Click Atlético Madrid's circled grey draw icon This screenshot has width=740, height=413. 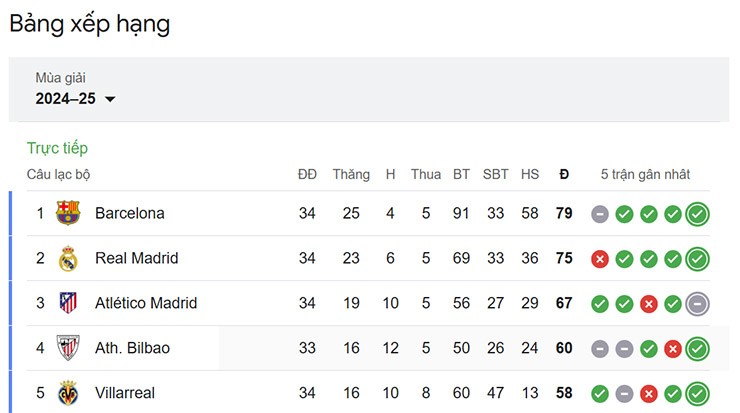point(698,304)
